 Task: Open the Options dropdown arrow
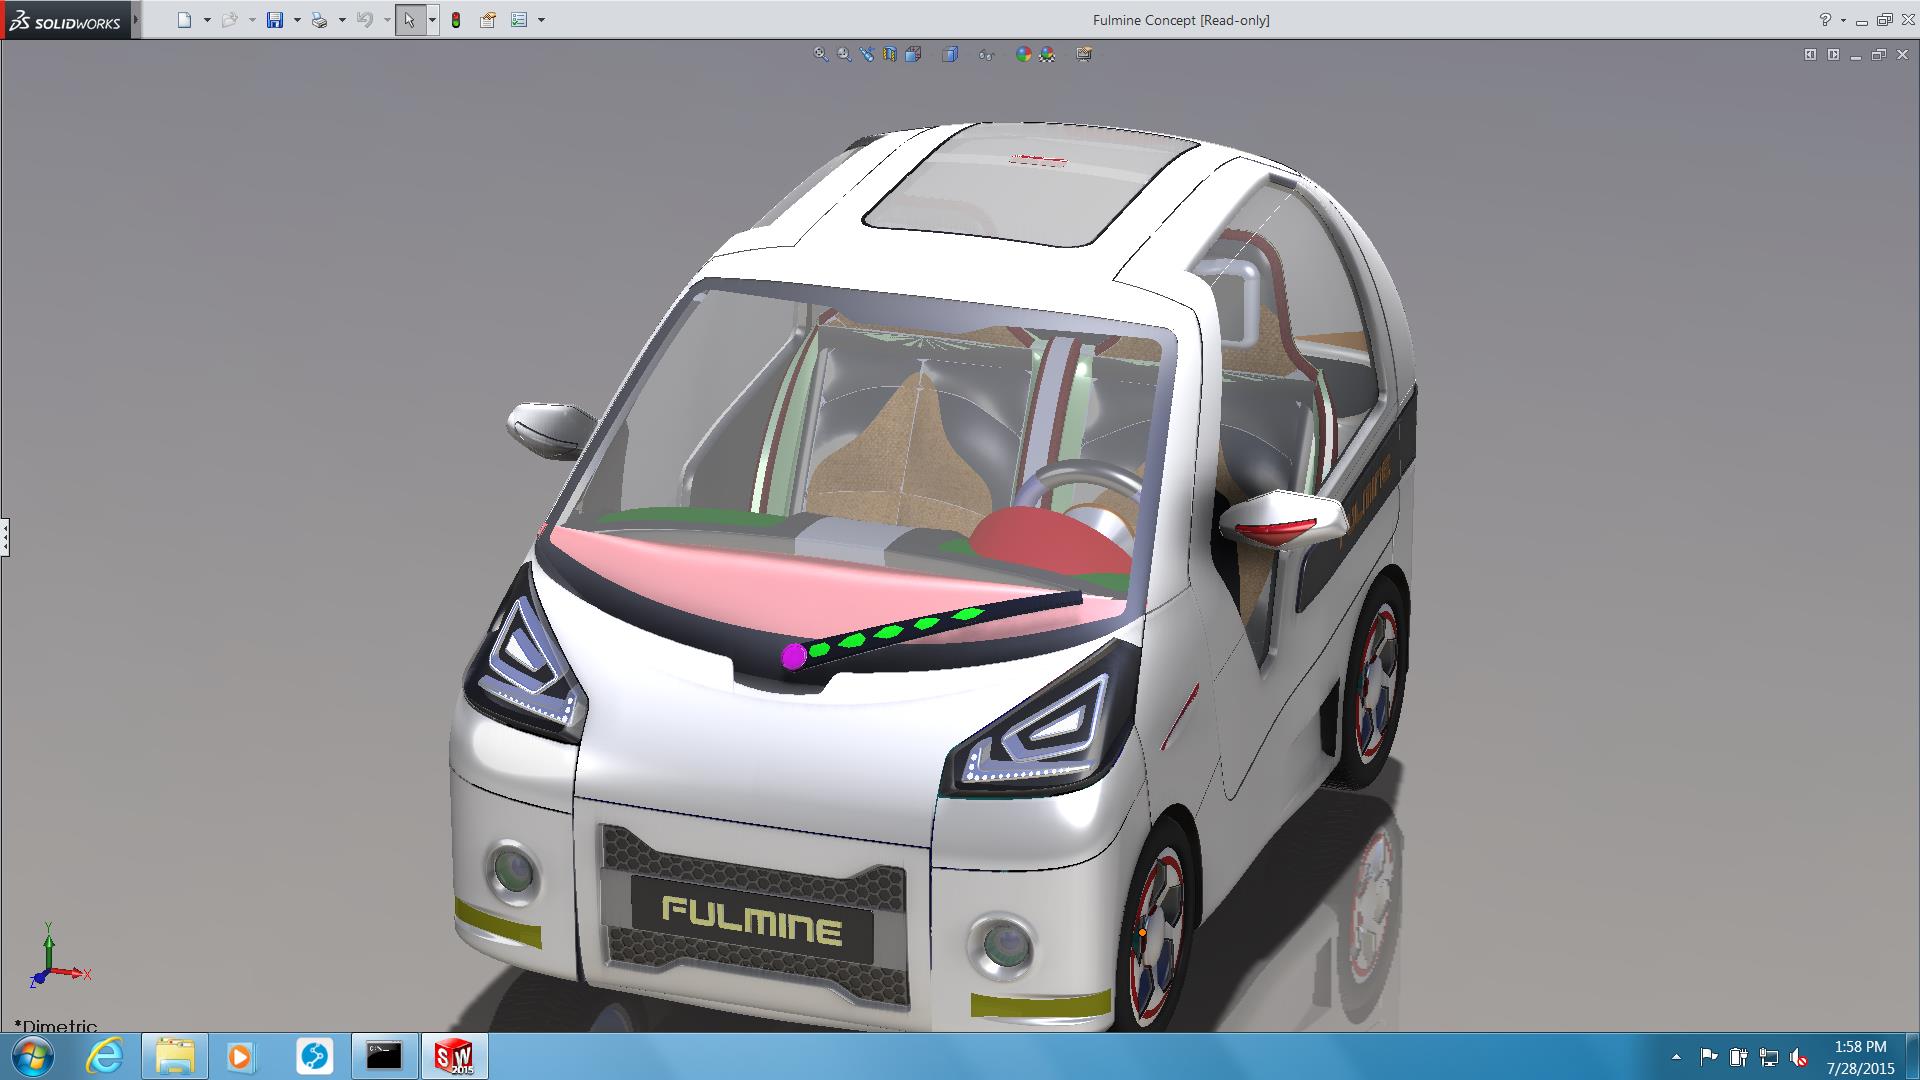pos(541,20)
